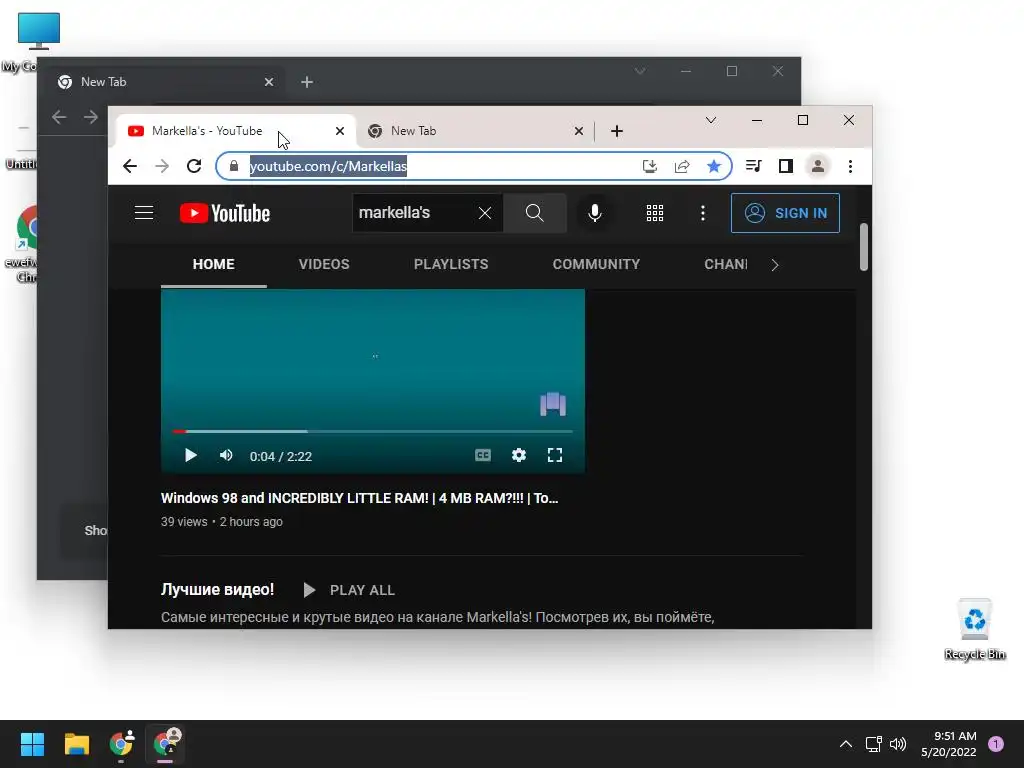Reload the YouTube page
This screenshot has width=1024, height=768.
coord(194,167)
